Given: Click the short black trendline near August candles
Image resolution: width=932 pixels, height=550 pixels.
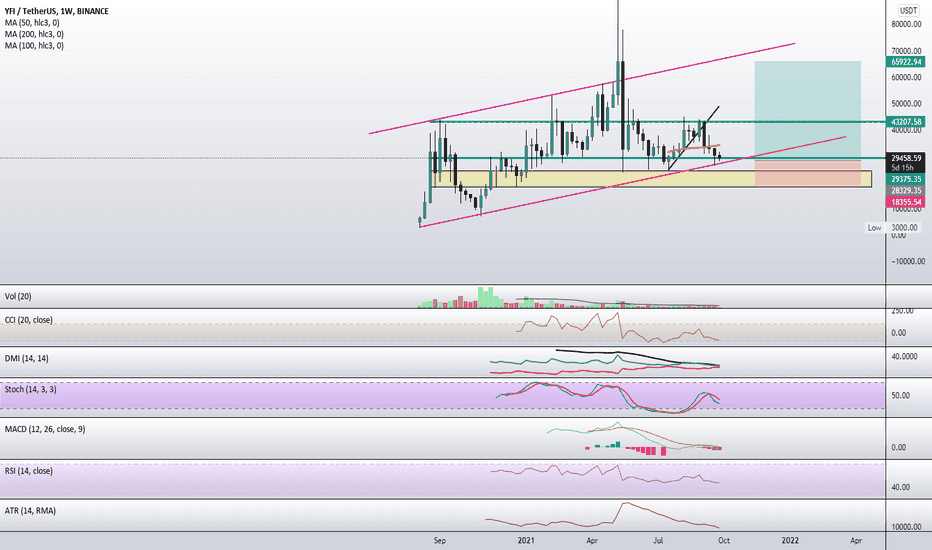Looking at the screenshot, I should (694, 139).
